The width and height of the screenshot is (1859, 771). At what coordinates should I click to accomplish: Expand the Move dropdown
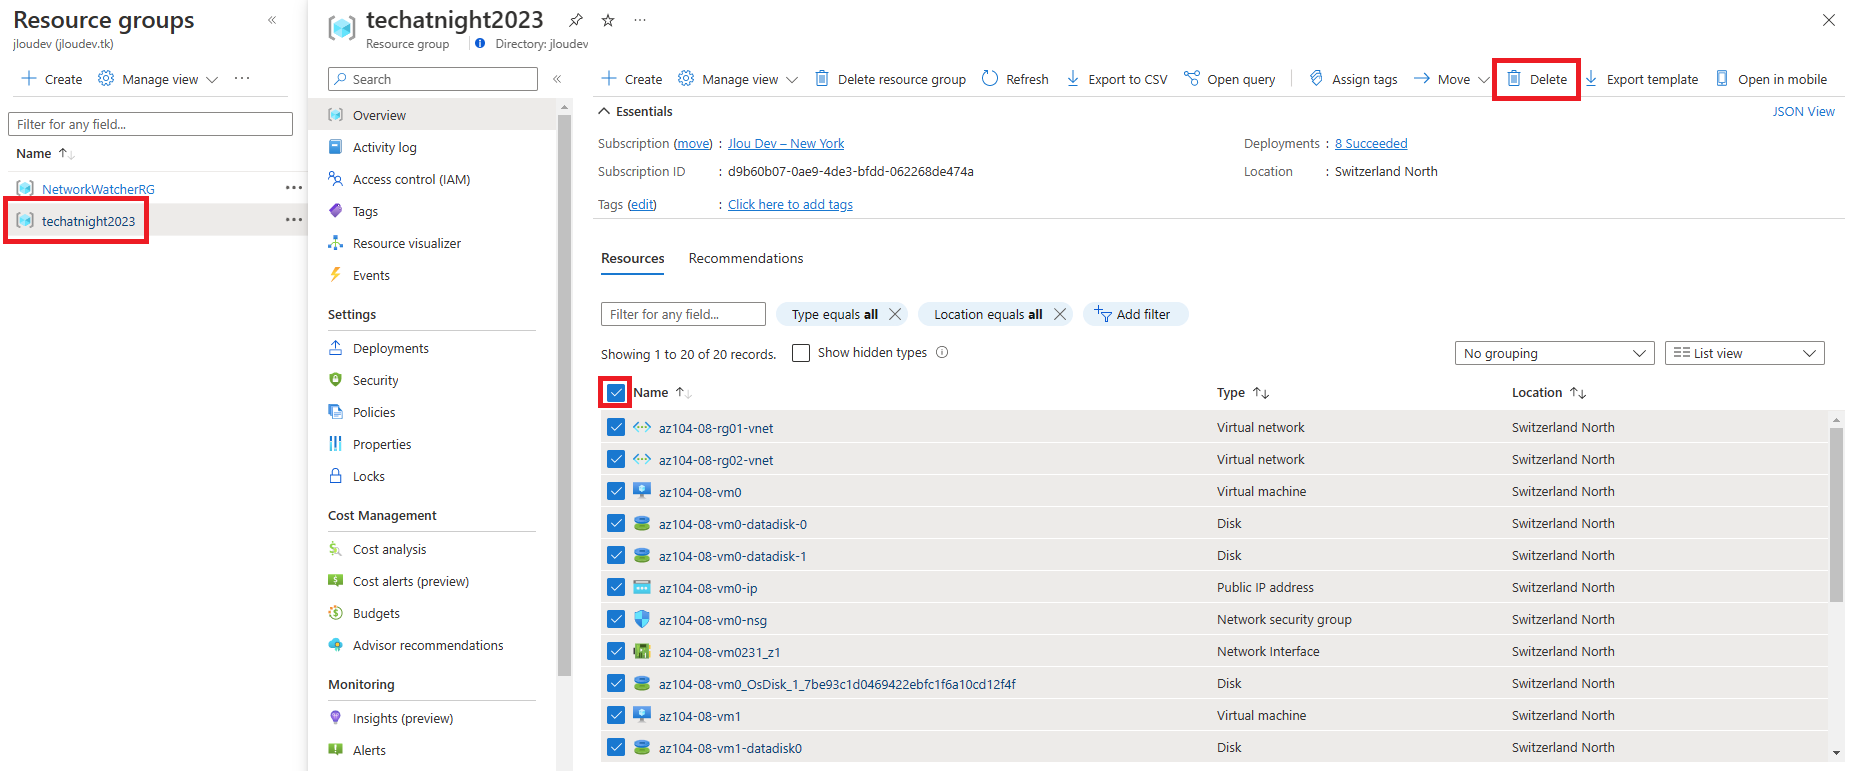(1451, 79)
